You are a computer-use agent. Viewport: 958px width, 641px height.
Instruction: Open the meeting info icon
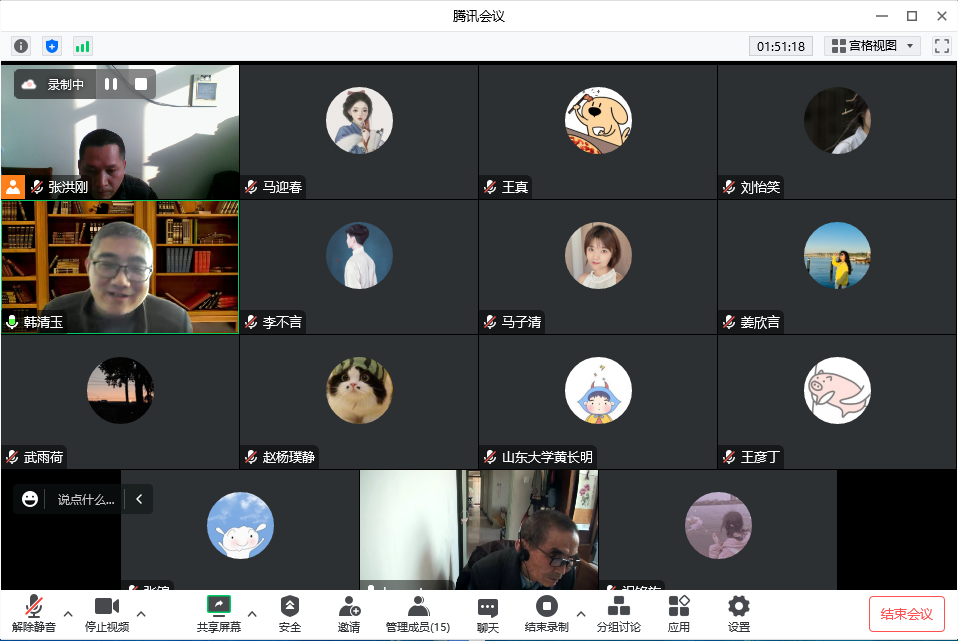click(x=21, y=46)
